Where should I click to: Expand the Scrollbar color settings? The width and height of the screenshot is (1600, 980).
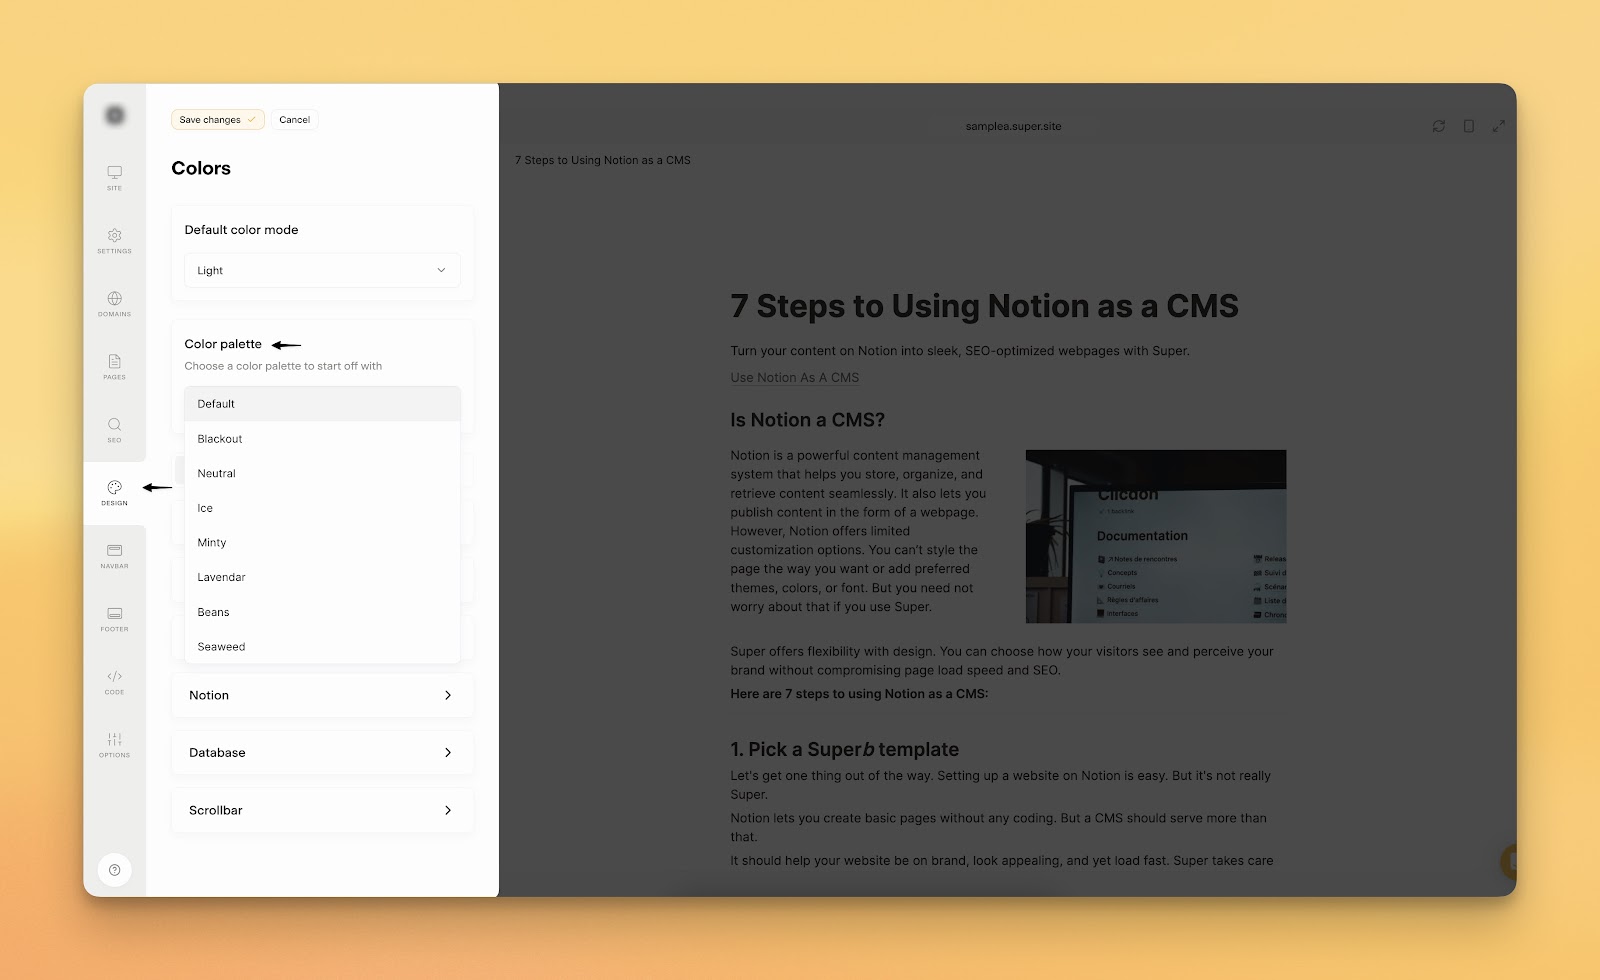(x=322, y=810)
